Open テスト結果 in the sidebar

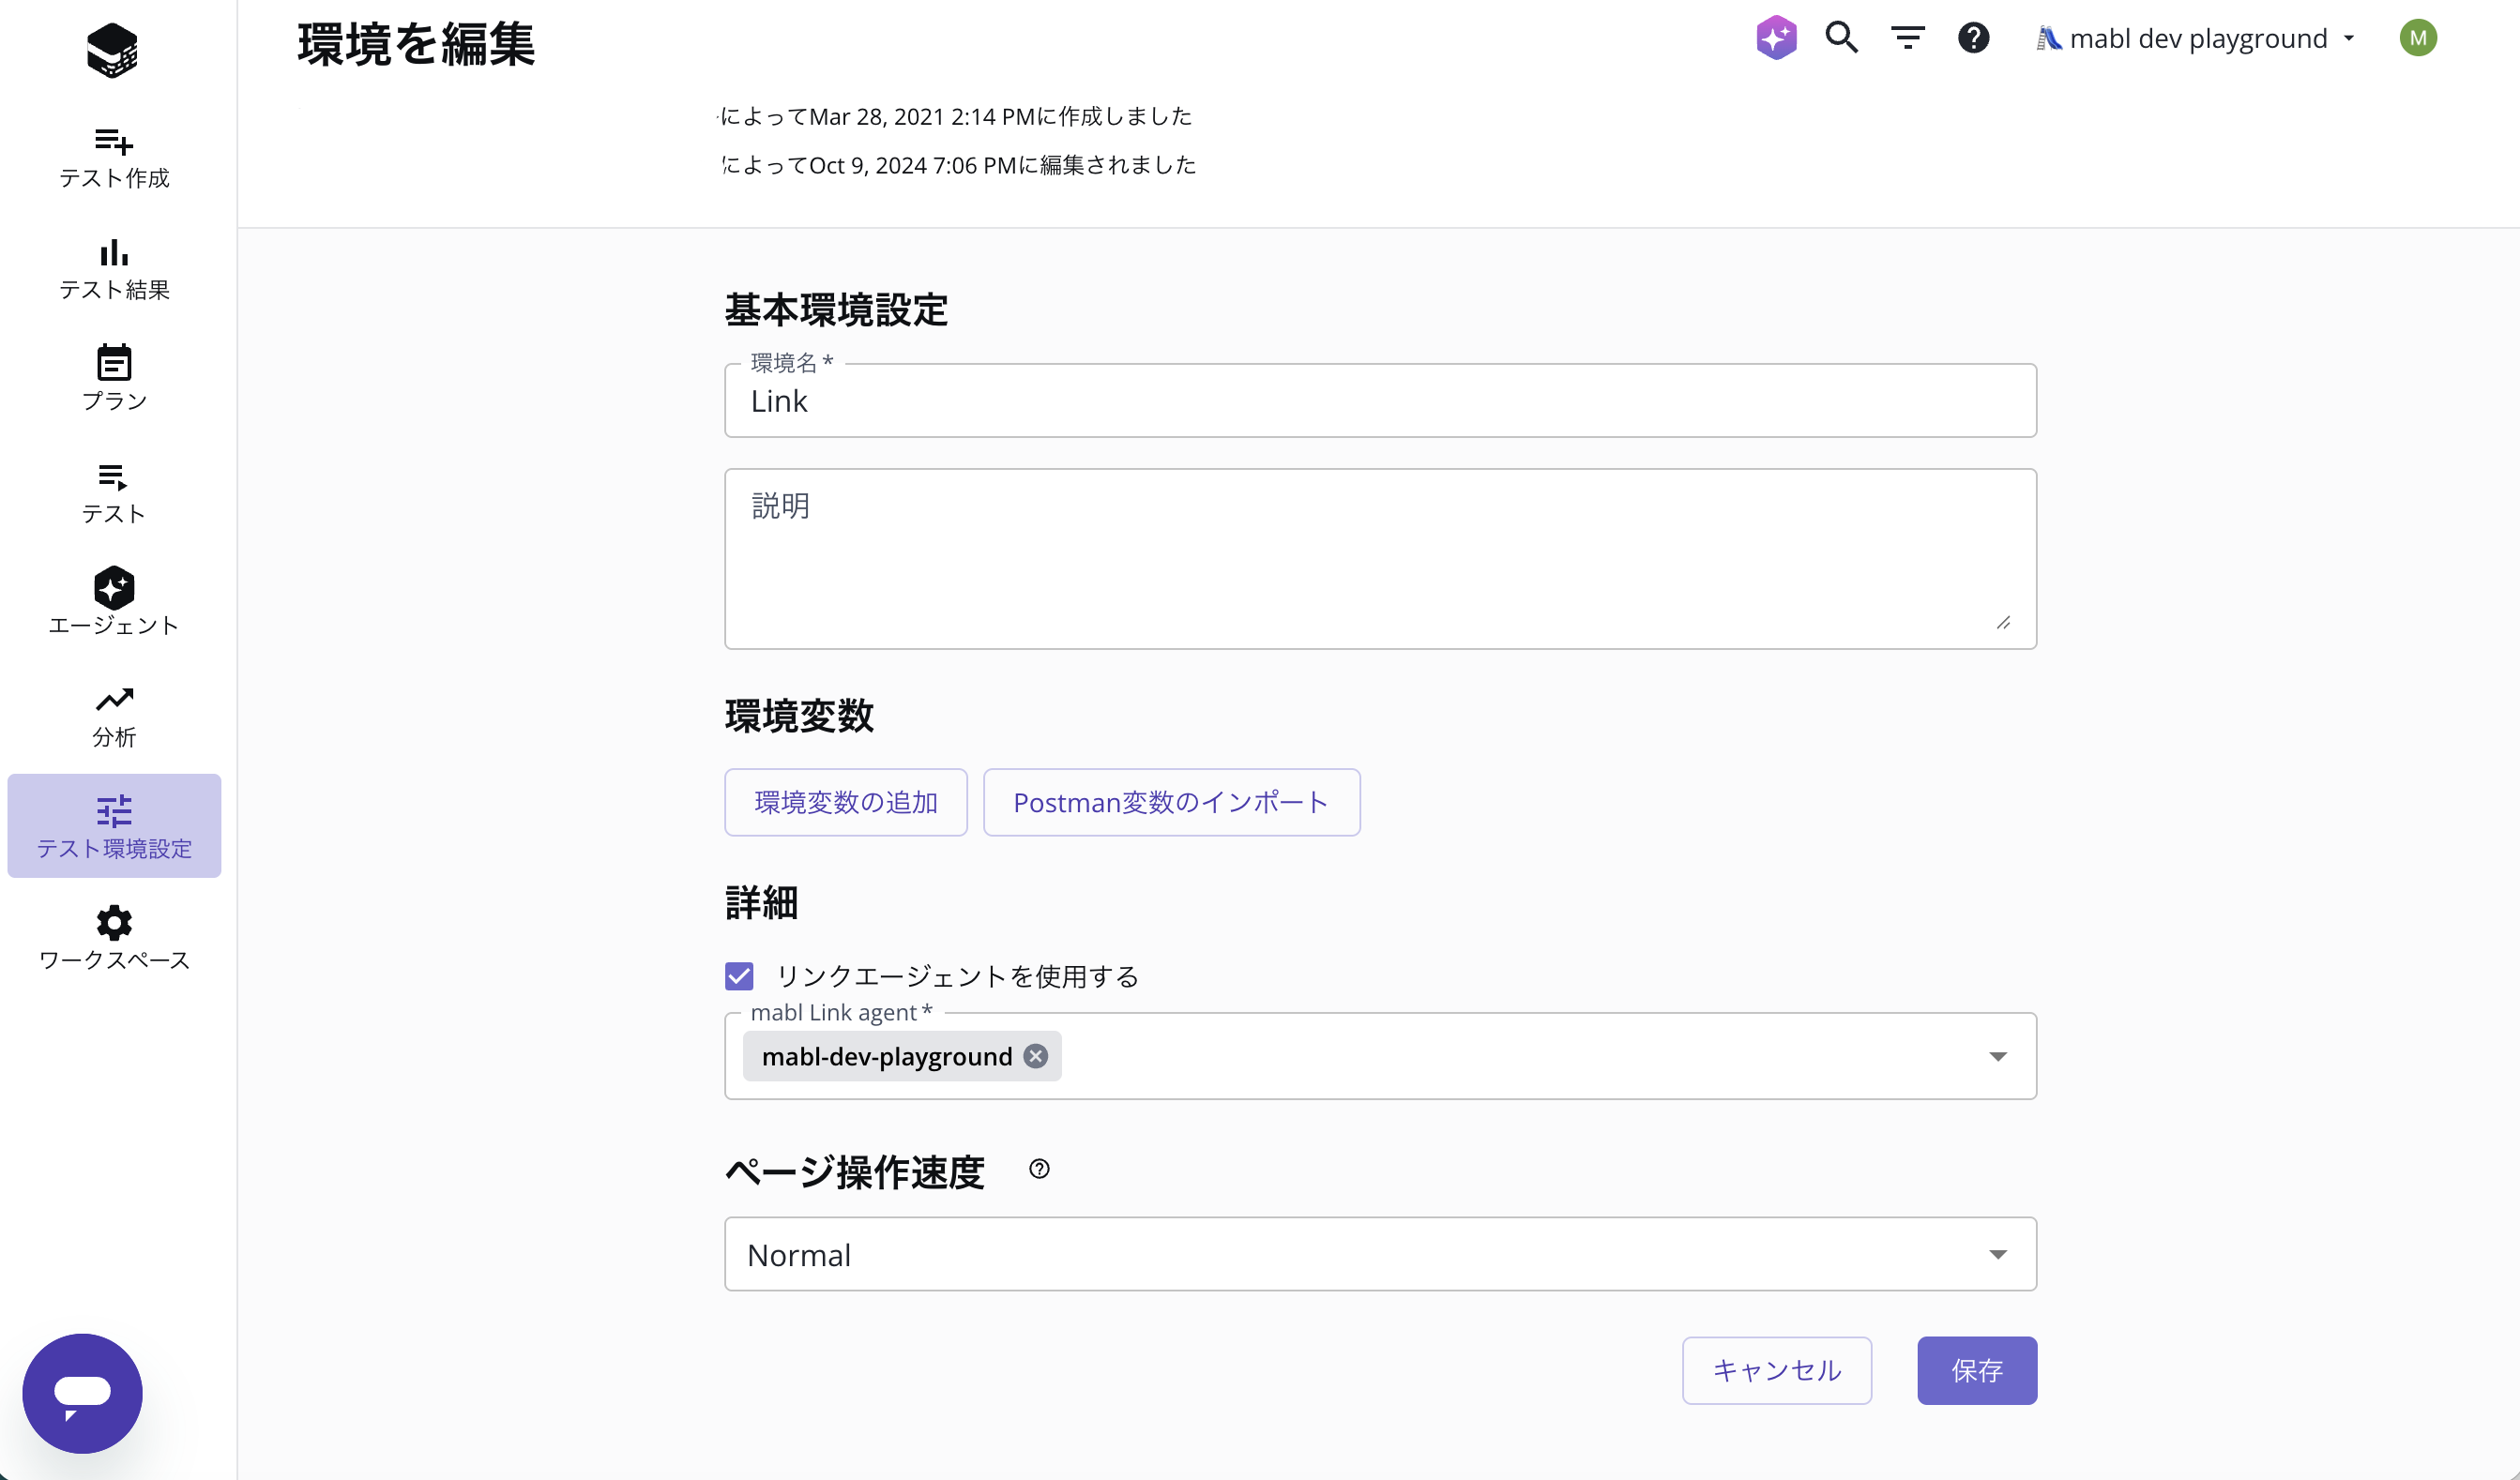(x=114, y=270)
